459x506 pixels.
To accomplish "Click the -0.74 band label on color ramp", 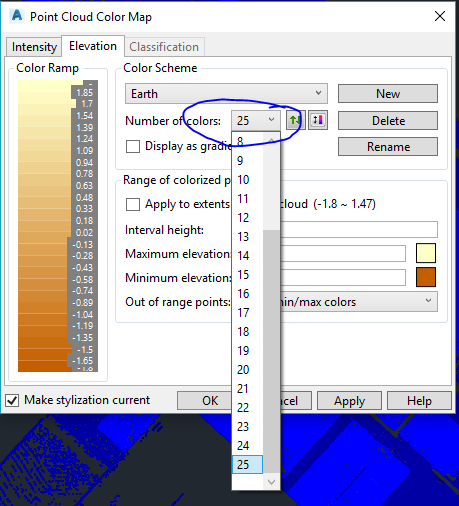I will coord(83,291).
